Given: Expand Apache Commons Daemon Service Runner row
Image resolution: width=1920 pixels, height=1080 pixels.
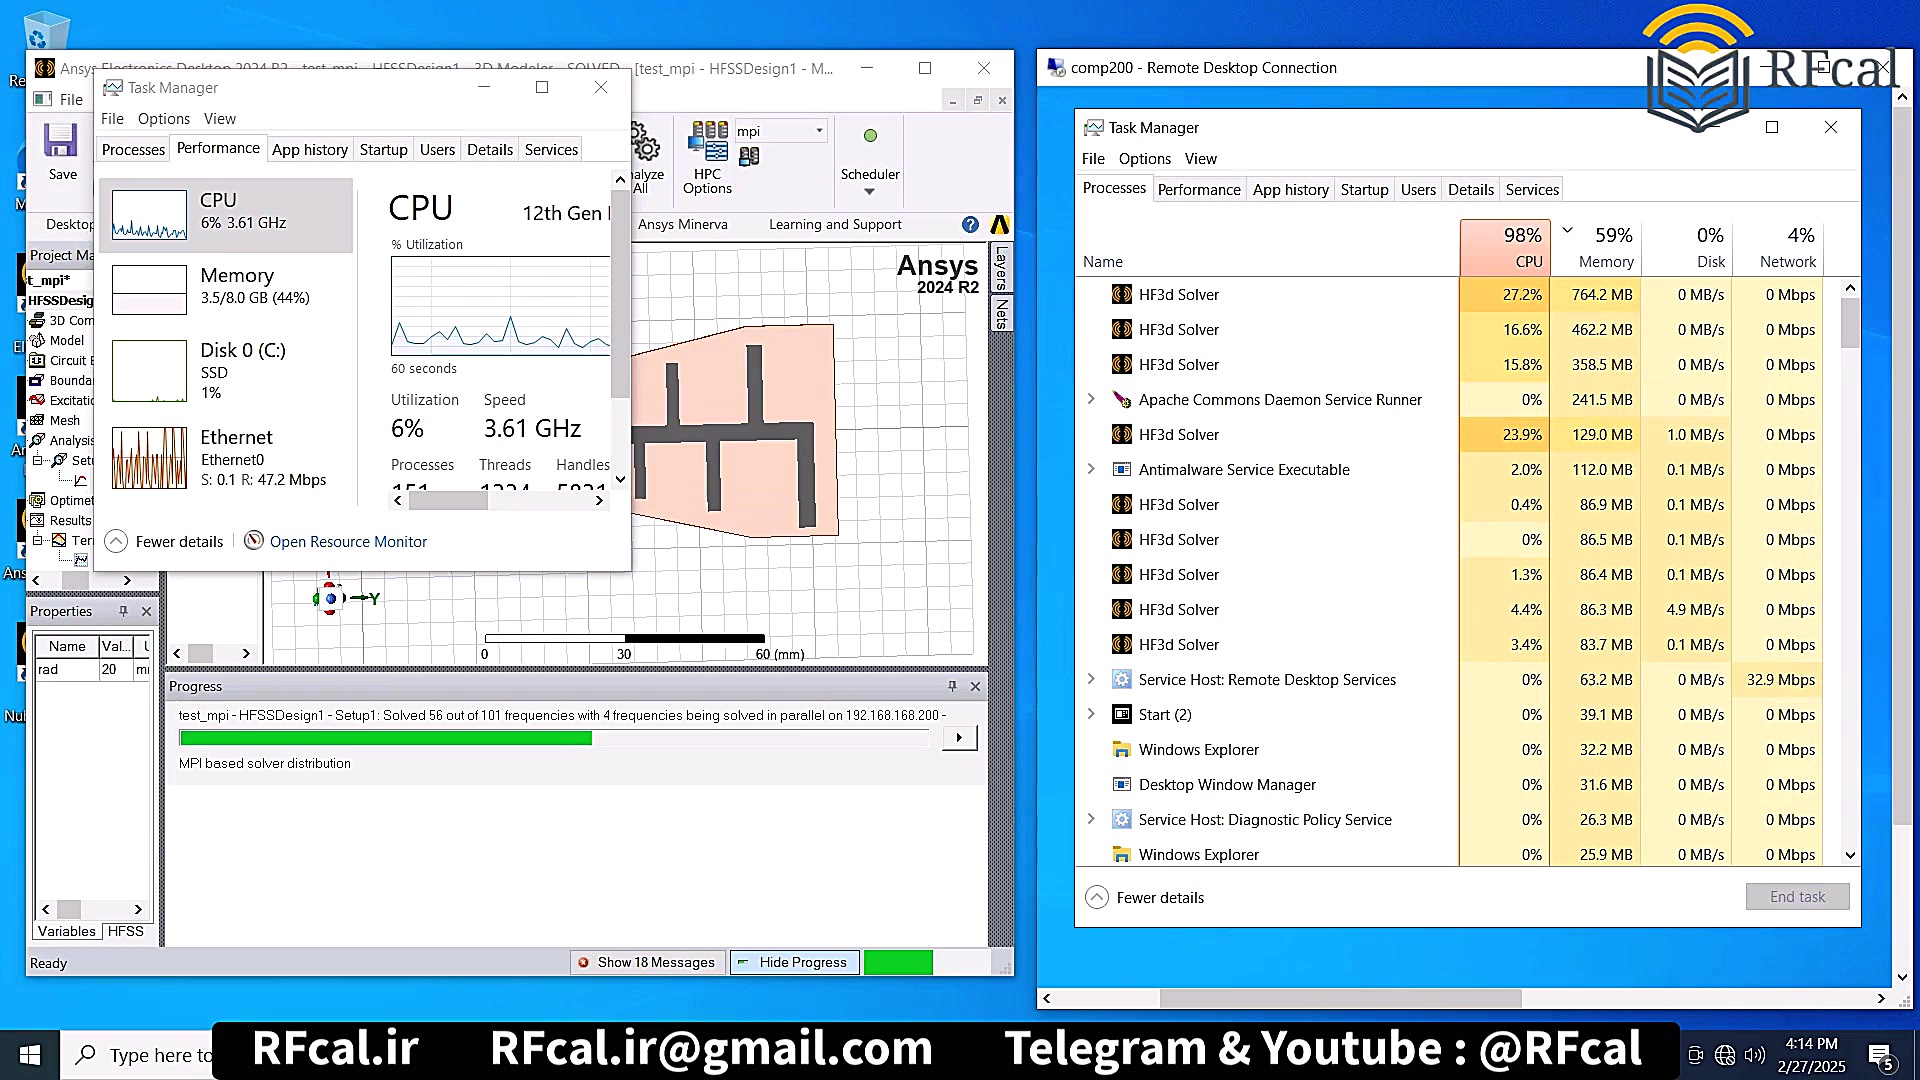Looking at the screenshot, I should 1091,399.
